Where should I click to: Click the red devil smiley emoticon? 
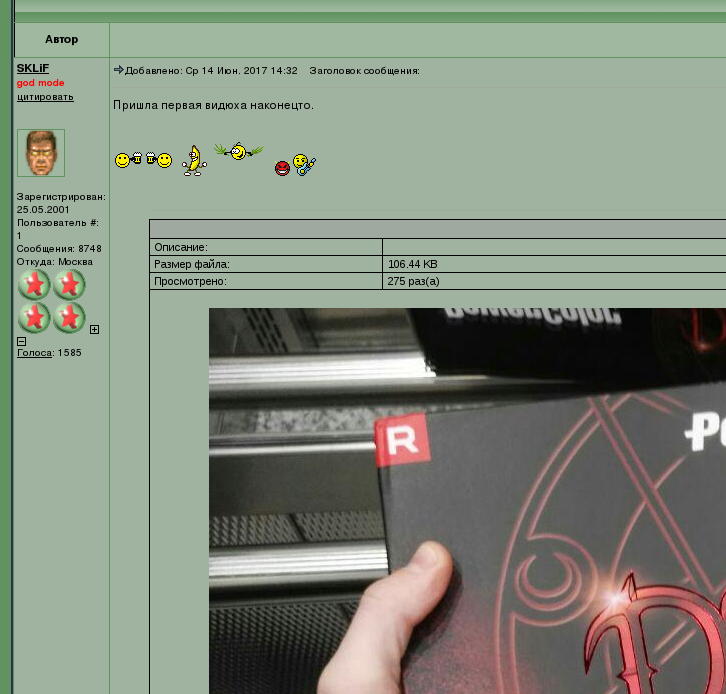pyautogui.click(x=282, y=168)
